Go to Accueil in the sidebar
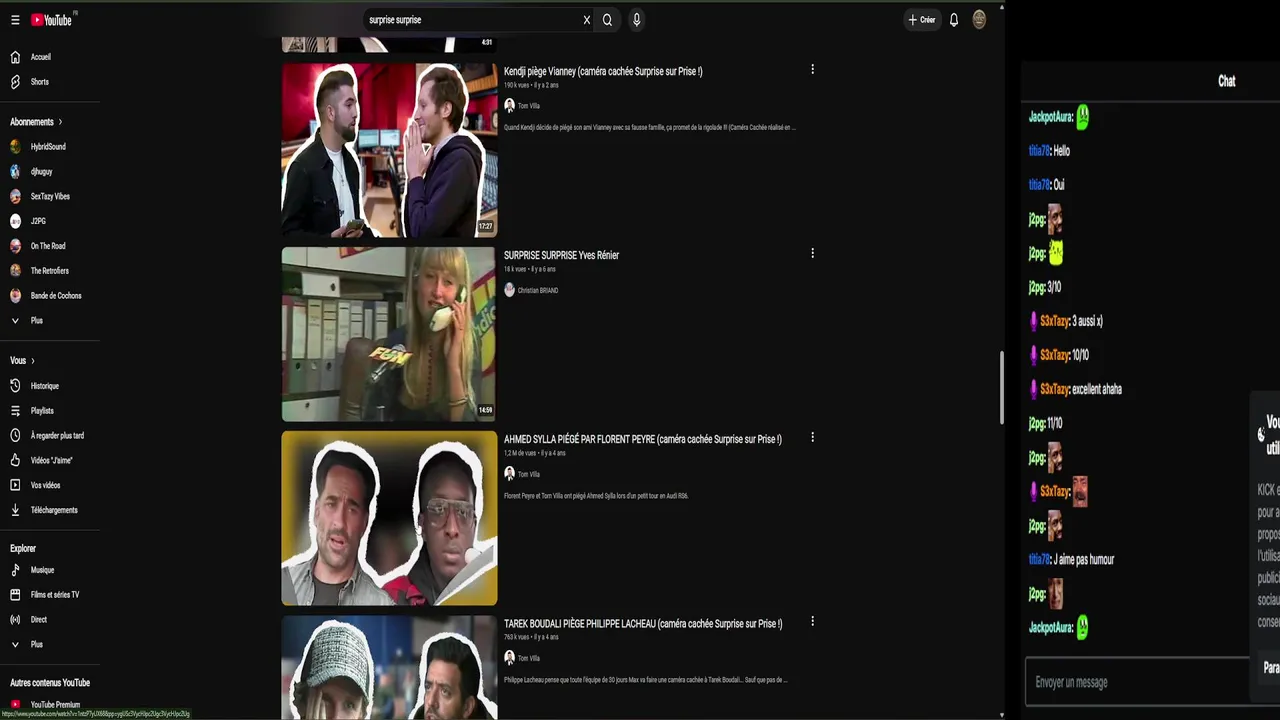The width and height of the screenshot is (1280, 720). point(40,57)
